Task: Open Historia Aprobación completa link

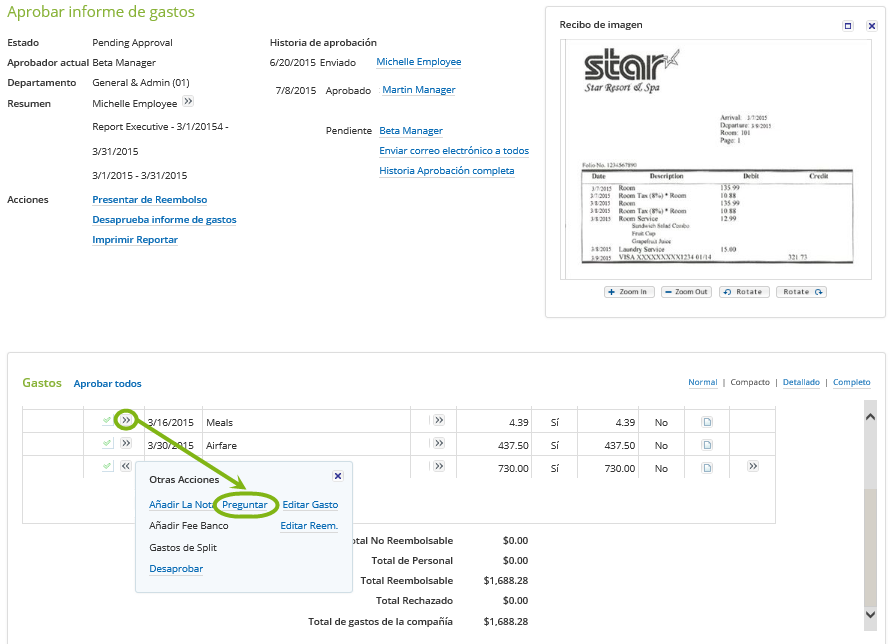Action: coord(446,171)
